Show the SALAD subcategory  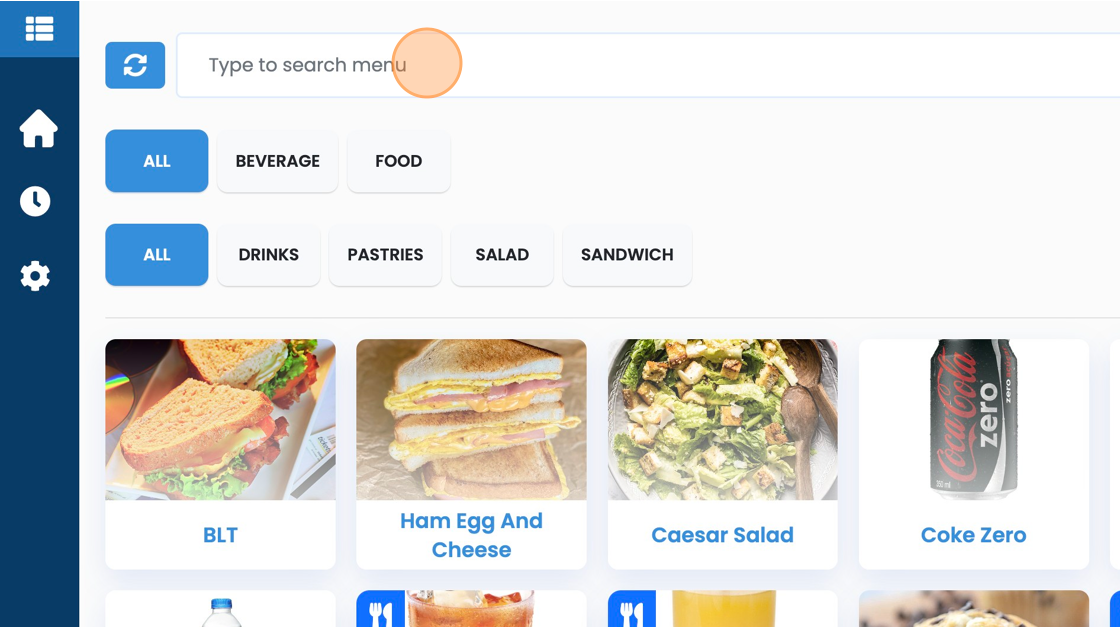(502, 255)
